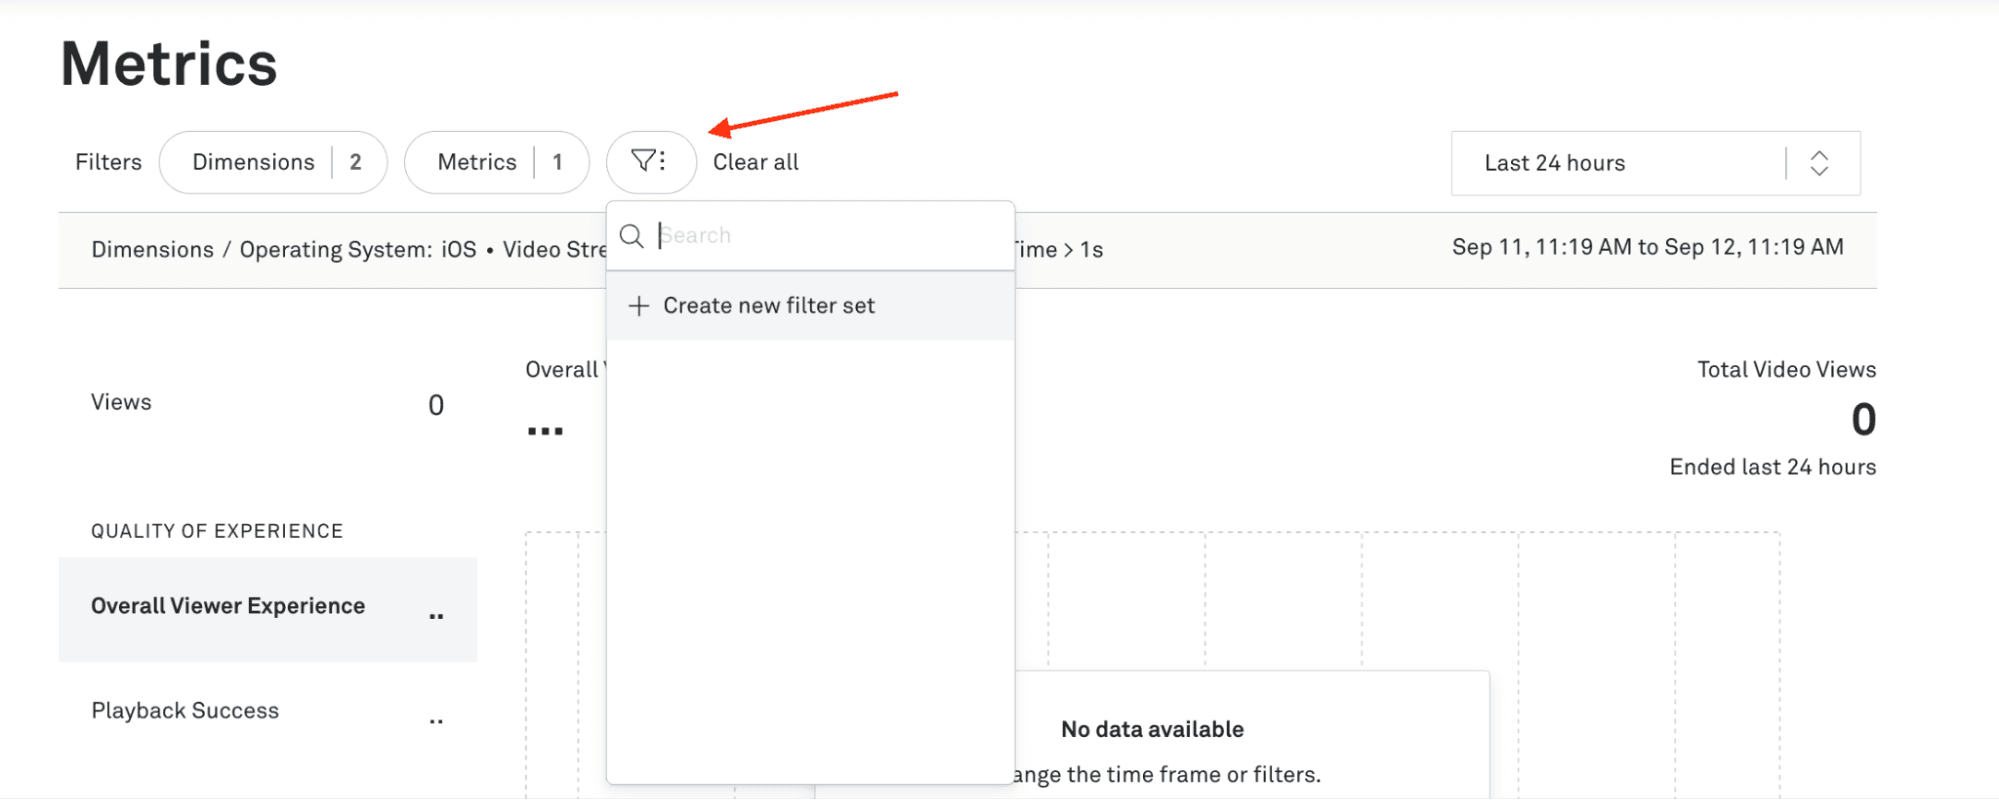
Task: Click the plus icon for new filter set
Action: 639,306
